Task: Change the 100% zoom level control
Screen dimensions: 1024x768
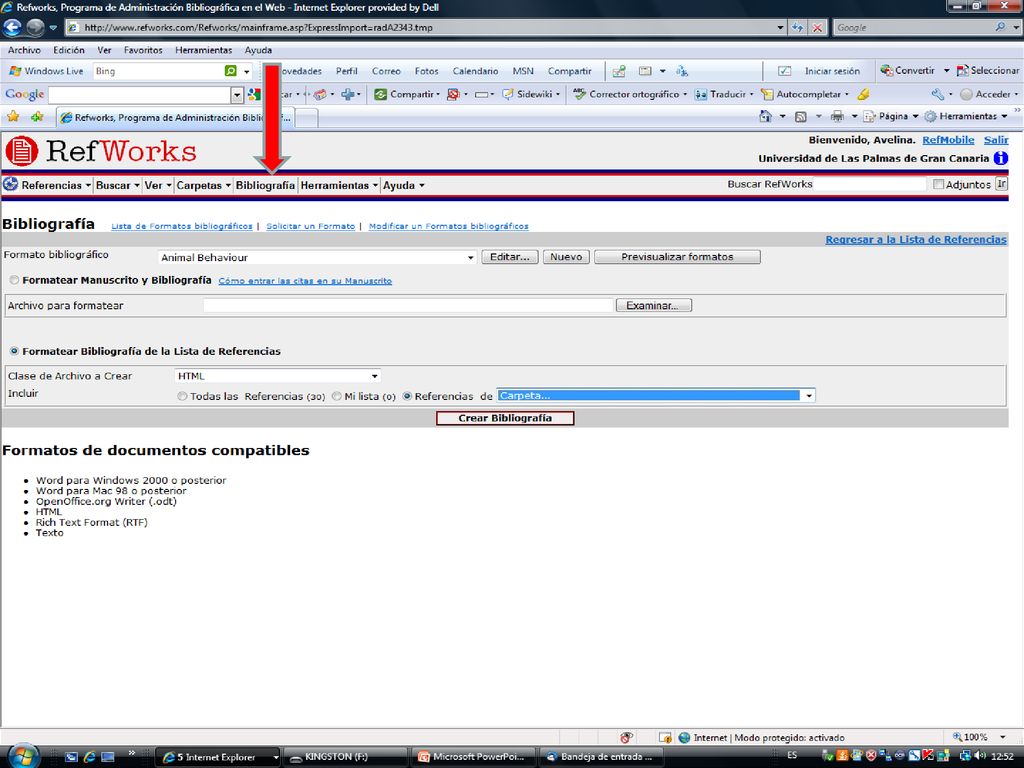Action: pos(979,737)
